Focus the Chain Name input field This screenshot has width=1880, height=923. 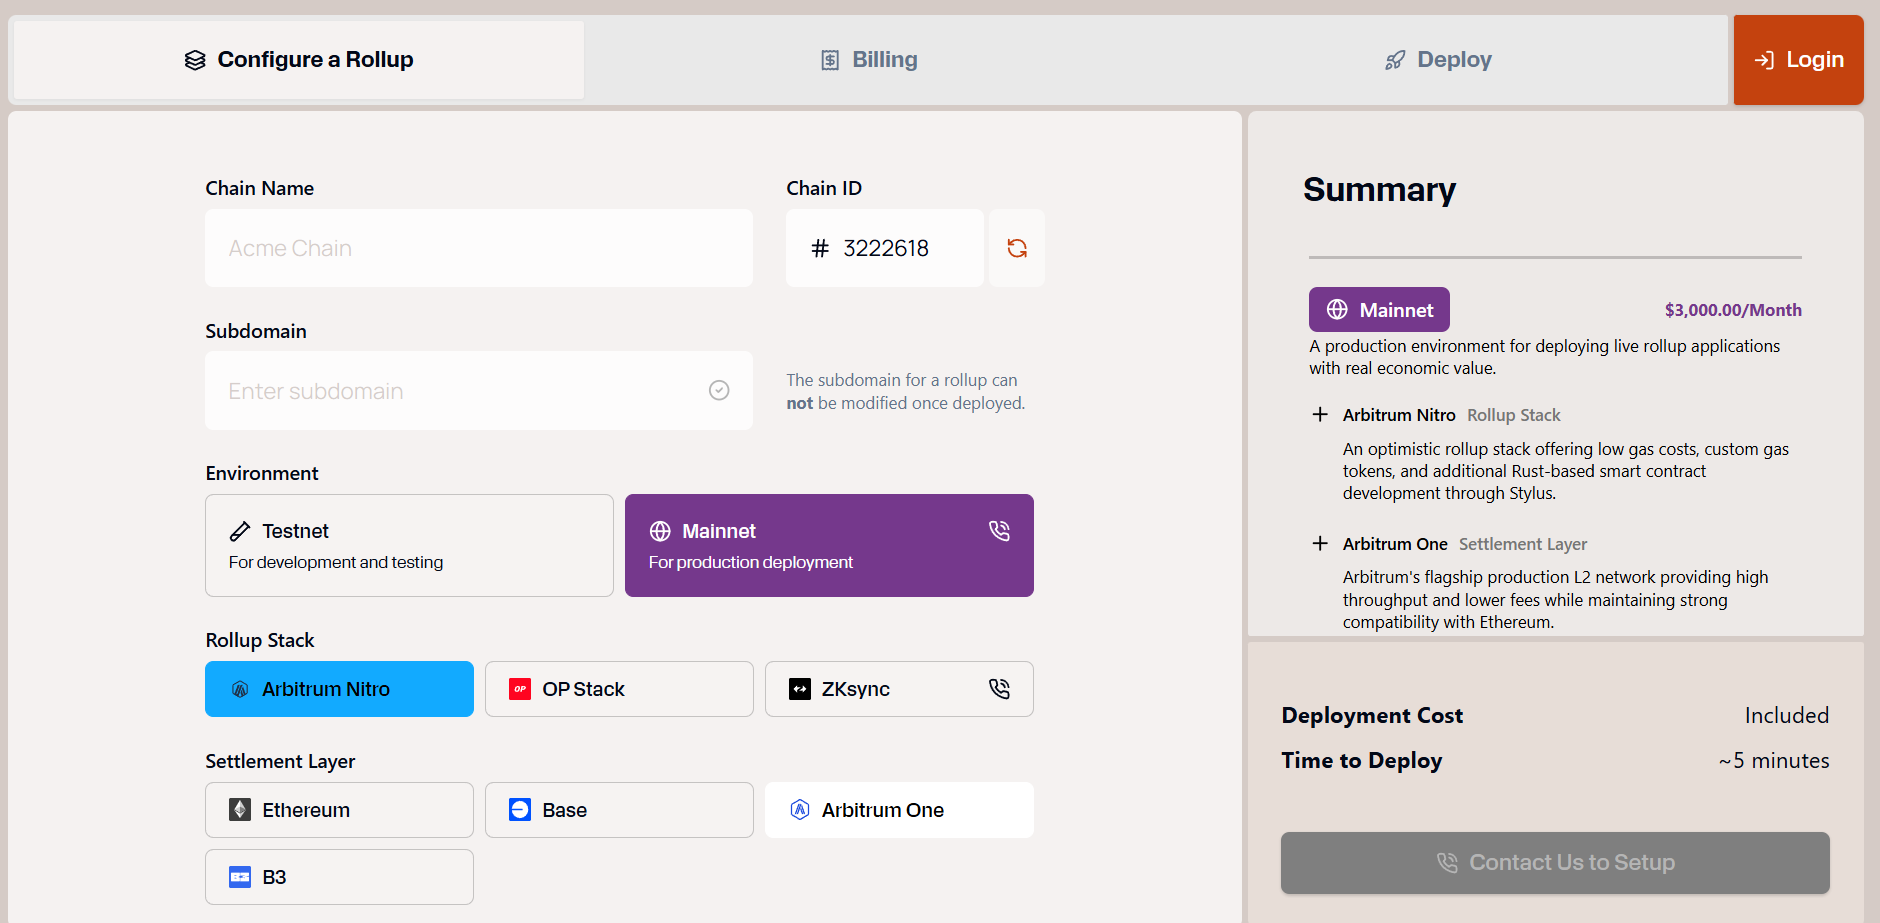(479, 248)
